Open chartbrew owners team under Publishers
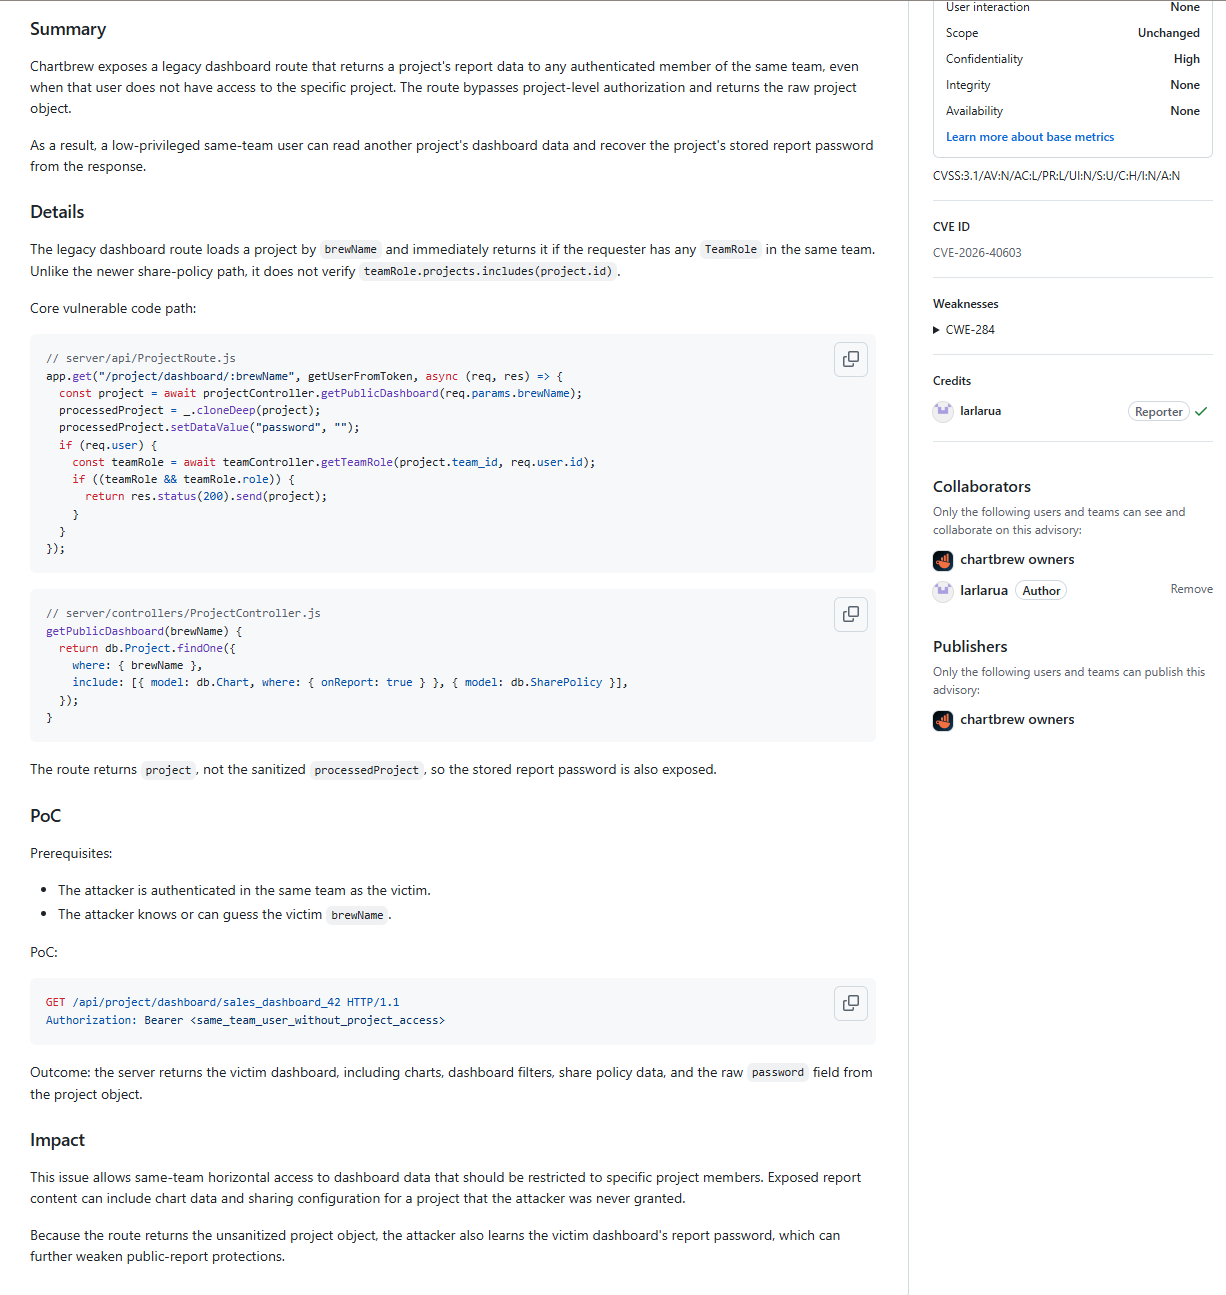The image size is (1226, 1295). pos(1017,720)
